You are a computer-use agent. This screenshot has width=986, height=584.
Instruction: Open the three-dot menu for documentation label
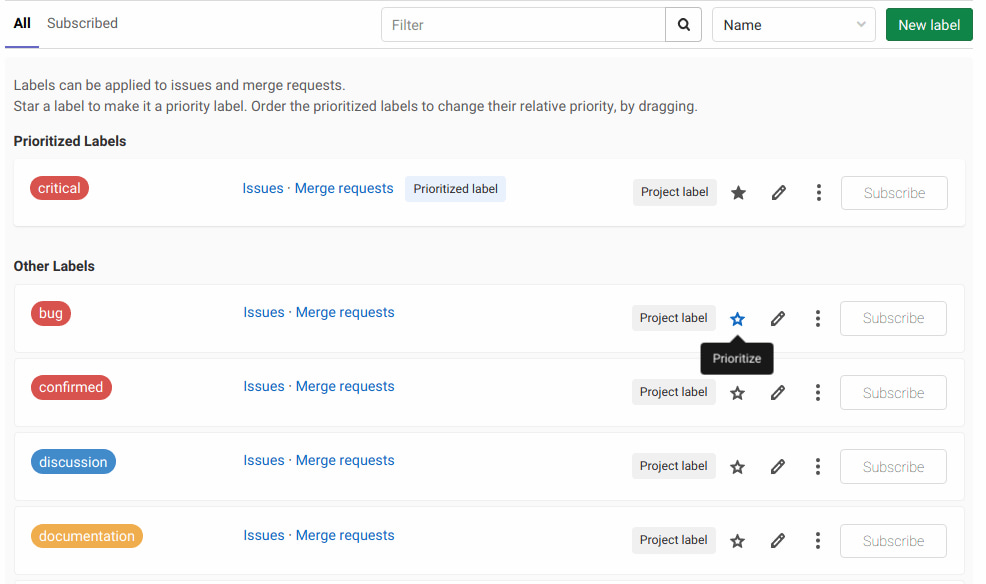pos(818,540)
